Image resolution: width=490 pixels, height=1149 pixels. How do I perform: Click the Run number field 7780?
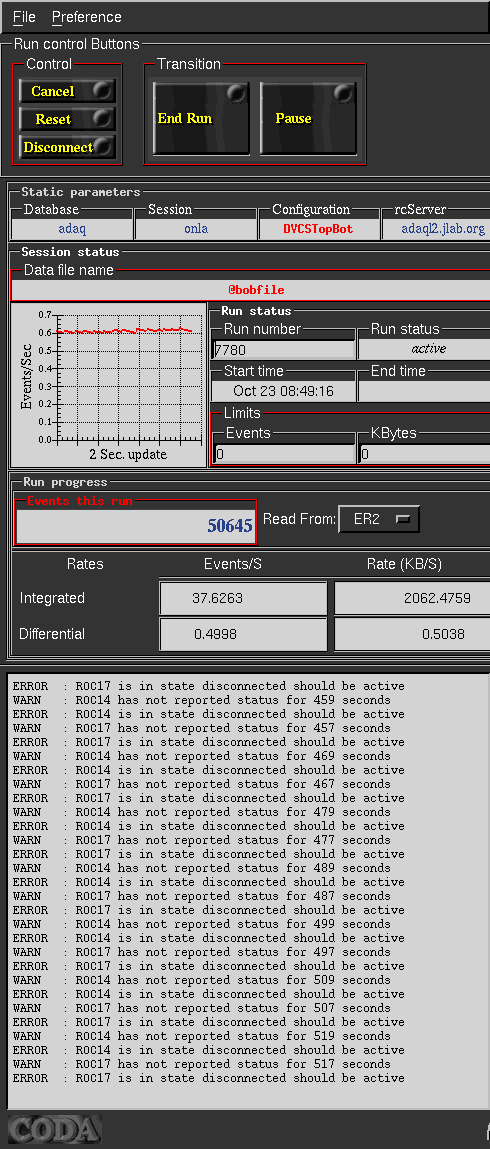point(283,350)
